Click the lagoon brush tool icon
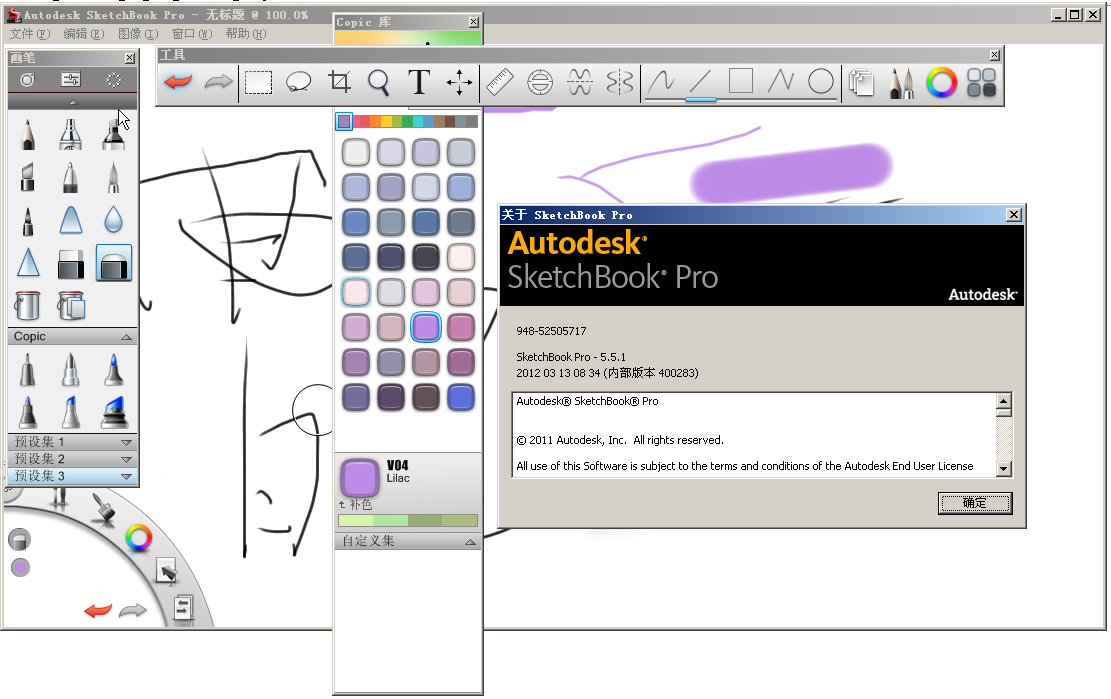This screenshot has width=1111, height=699. click(104, 508)
